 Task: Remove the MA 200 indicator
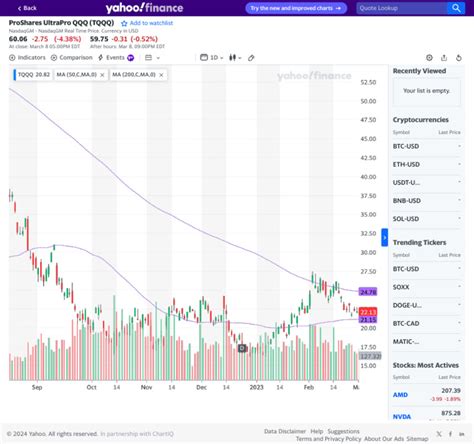coord(161,75)
